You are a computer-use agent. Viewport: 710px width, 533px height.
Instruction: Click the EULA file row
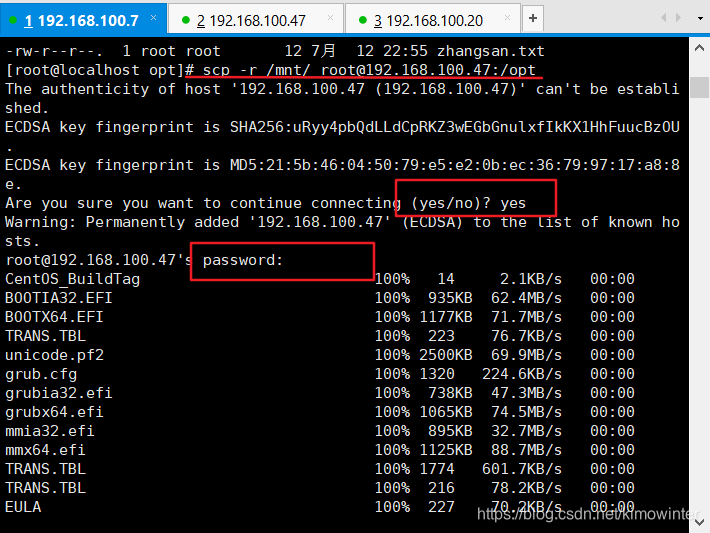coord(320,507)
